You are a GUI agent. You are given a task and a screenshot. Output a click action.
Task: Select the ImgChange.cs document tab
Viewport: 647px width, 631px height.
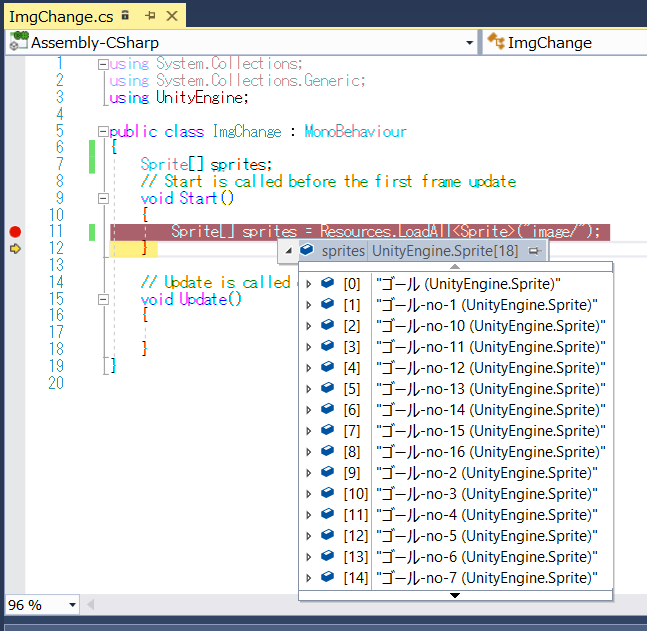95,16
